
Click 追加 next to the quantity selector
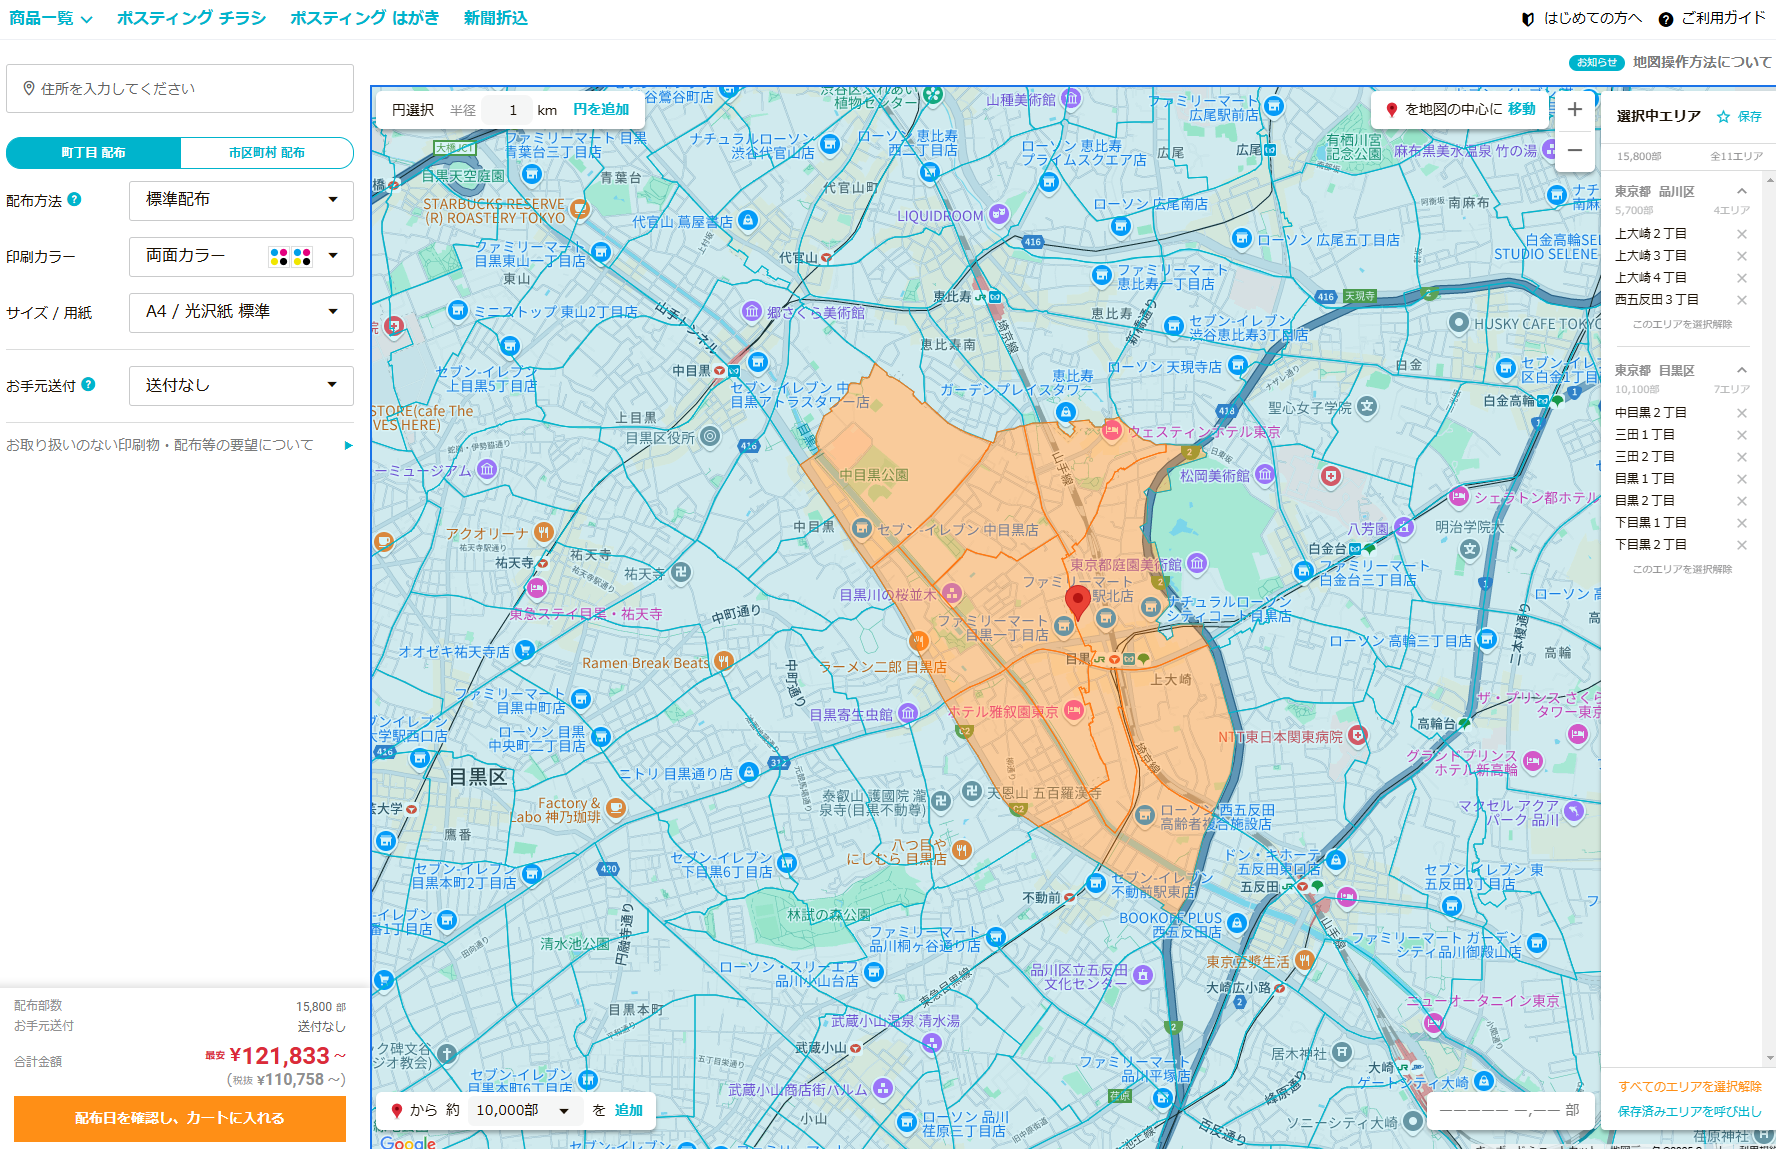coord(628,1110)
